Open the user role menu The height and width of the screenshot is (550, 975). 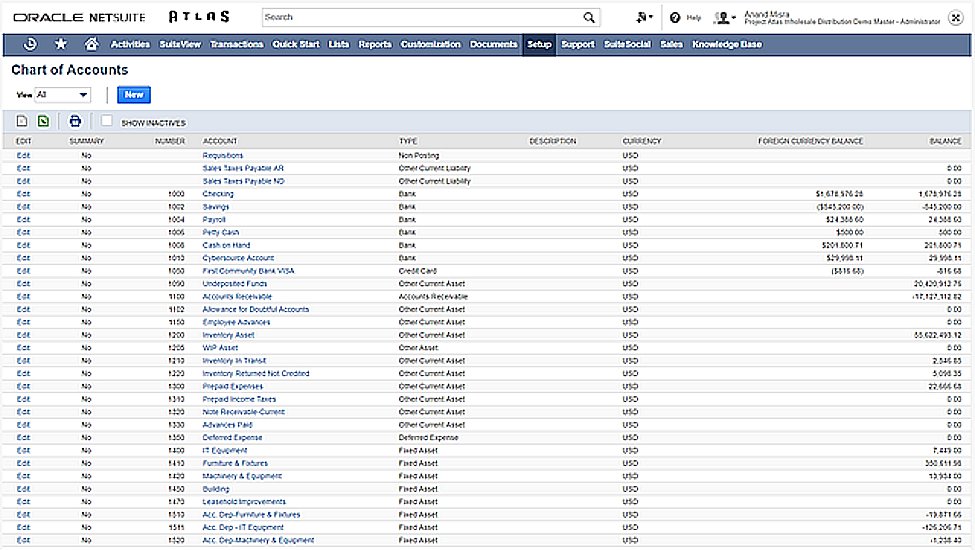(727, 17)
